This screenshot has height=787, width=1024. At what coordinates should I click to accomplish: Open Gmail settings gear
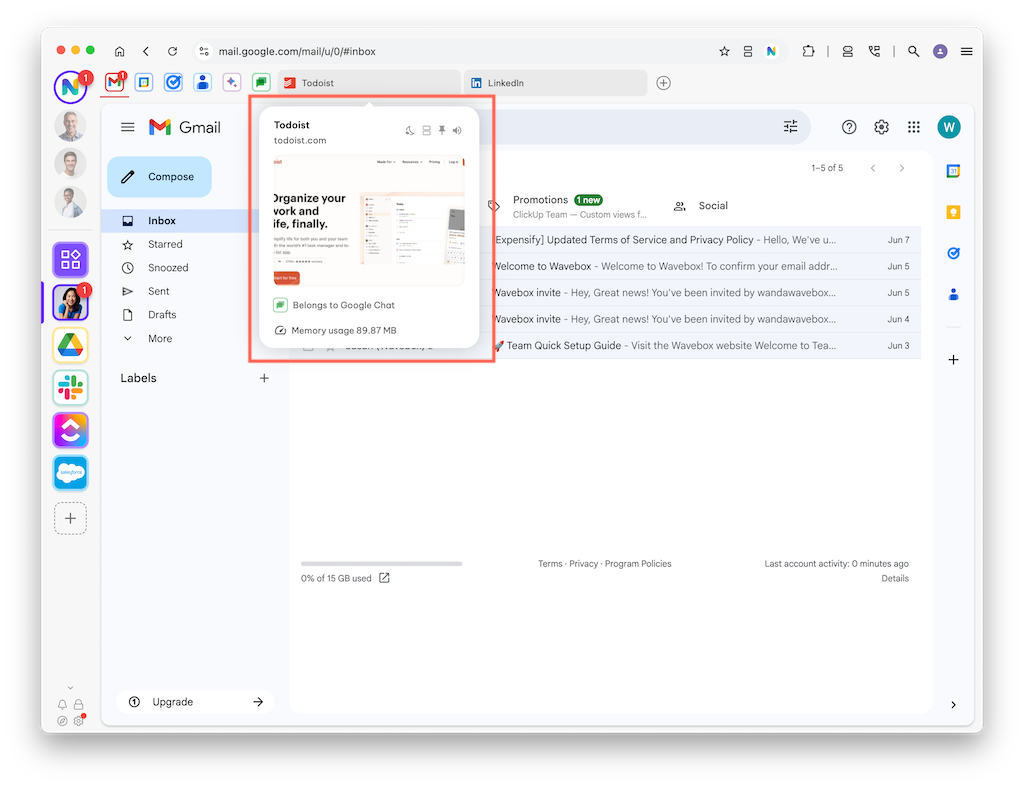click(x=882, y=127)
